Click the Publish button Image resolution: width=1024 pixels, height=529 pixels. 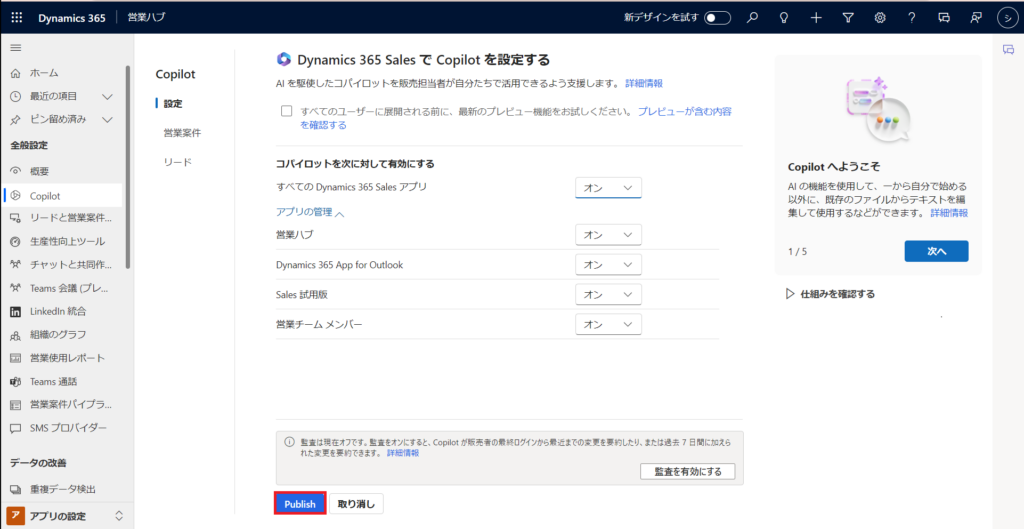(x=300, y=504)
